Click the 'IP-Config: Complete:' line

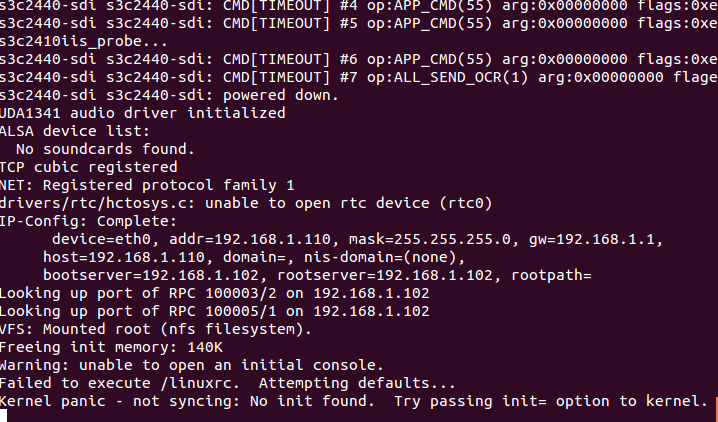(x=88, y=222)
